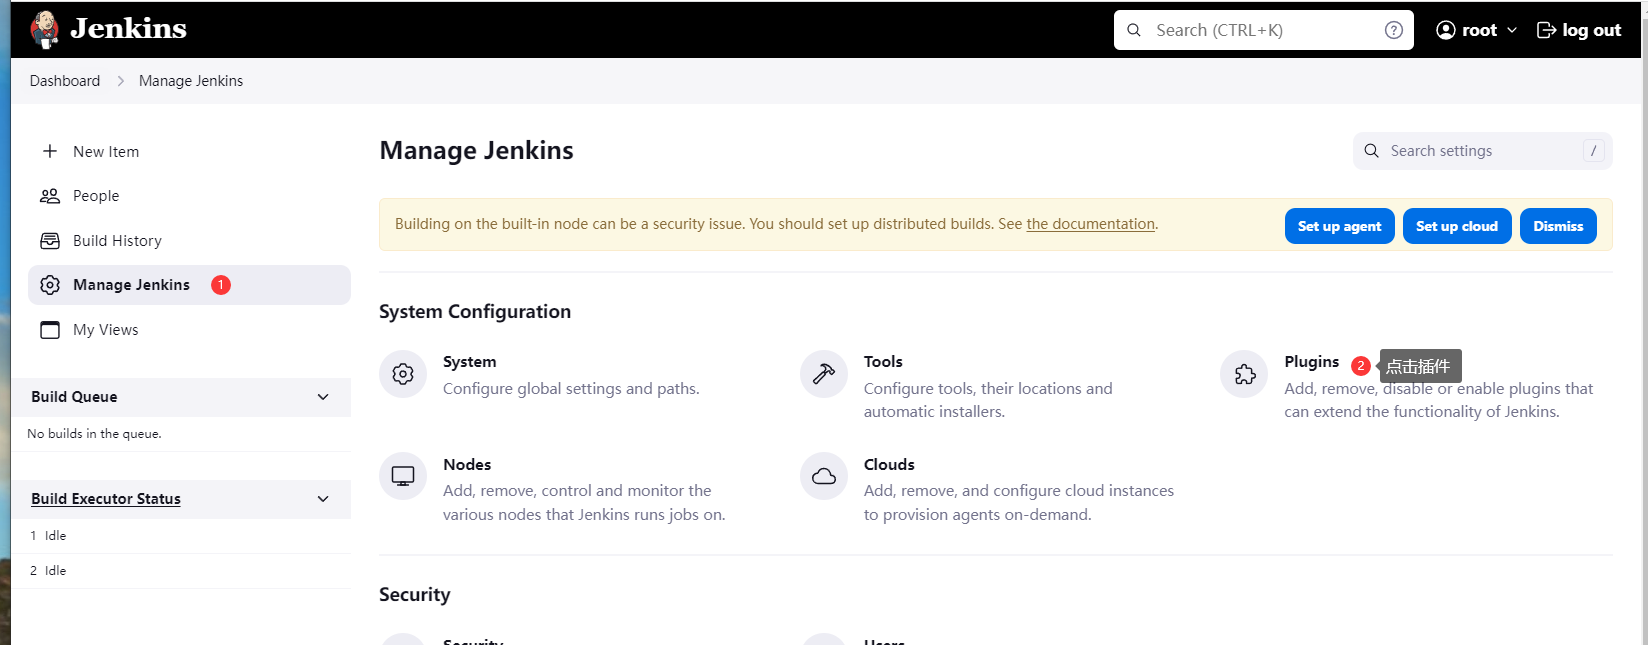The height and width of the screenshot is (645, 1648).
Task: Click the Build History icon
Action: tap(50, 241)
